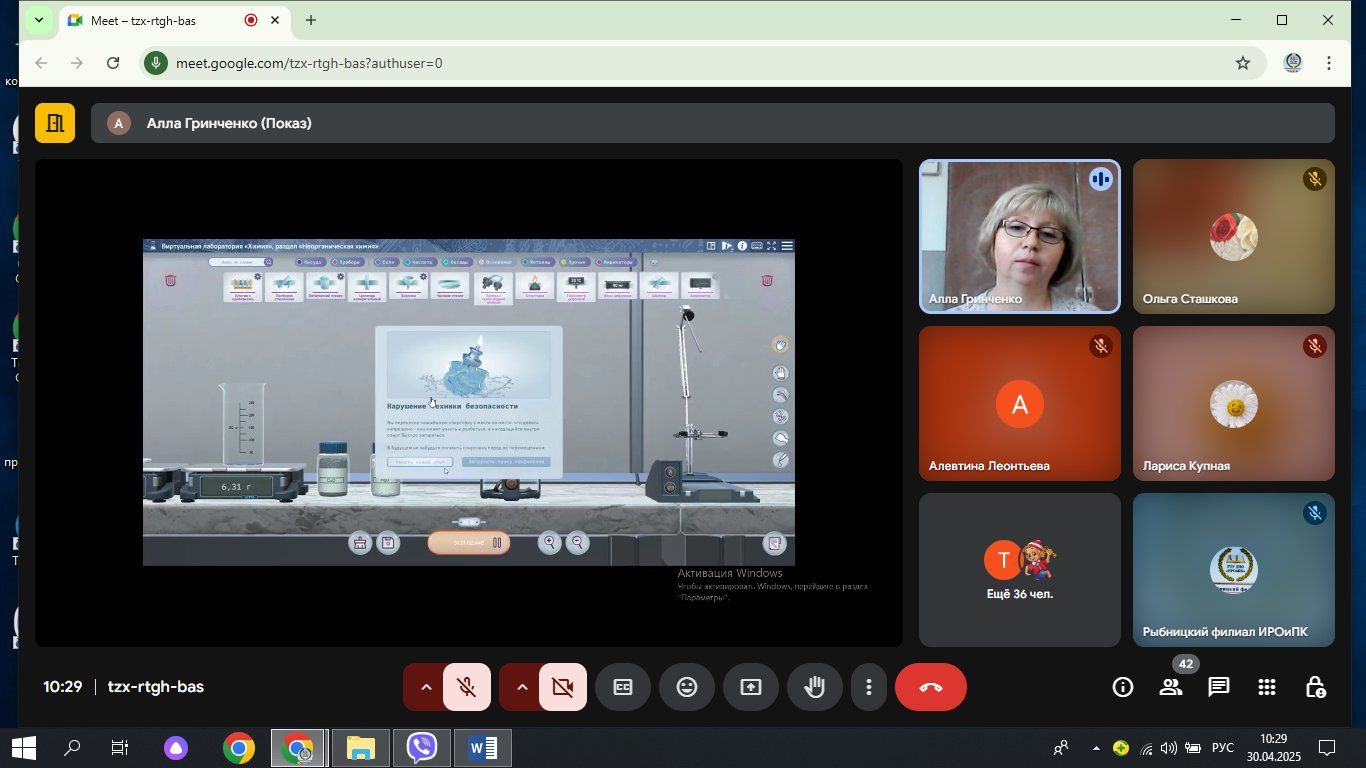Toggle lab fullscreen arrows icon
This screenshot has width=1366, height=768.
(x=771, y=246)
